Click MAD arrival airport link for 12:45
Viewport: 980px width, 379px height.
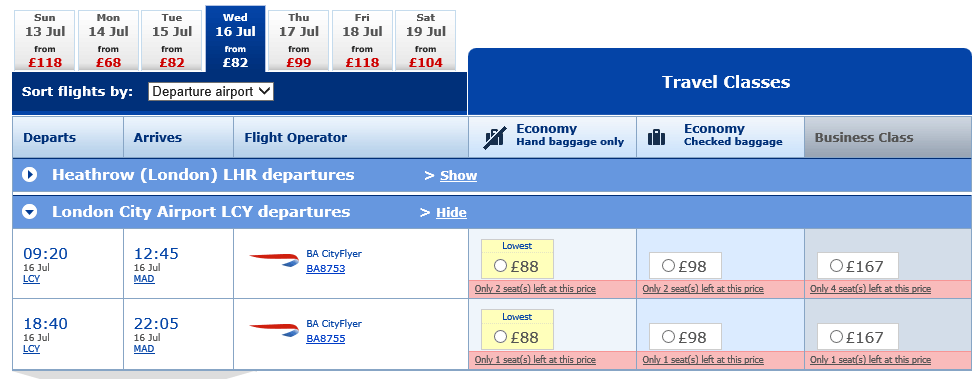pos(144,279)
